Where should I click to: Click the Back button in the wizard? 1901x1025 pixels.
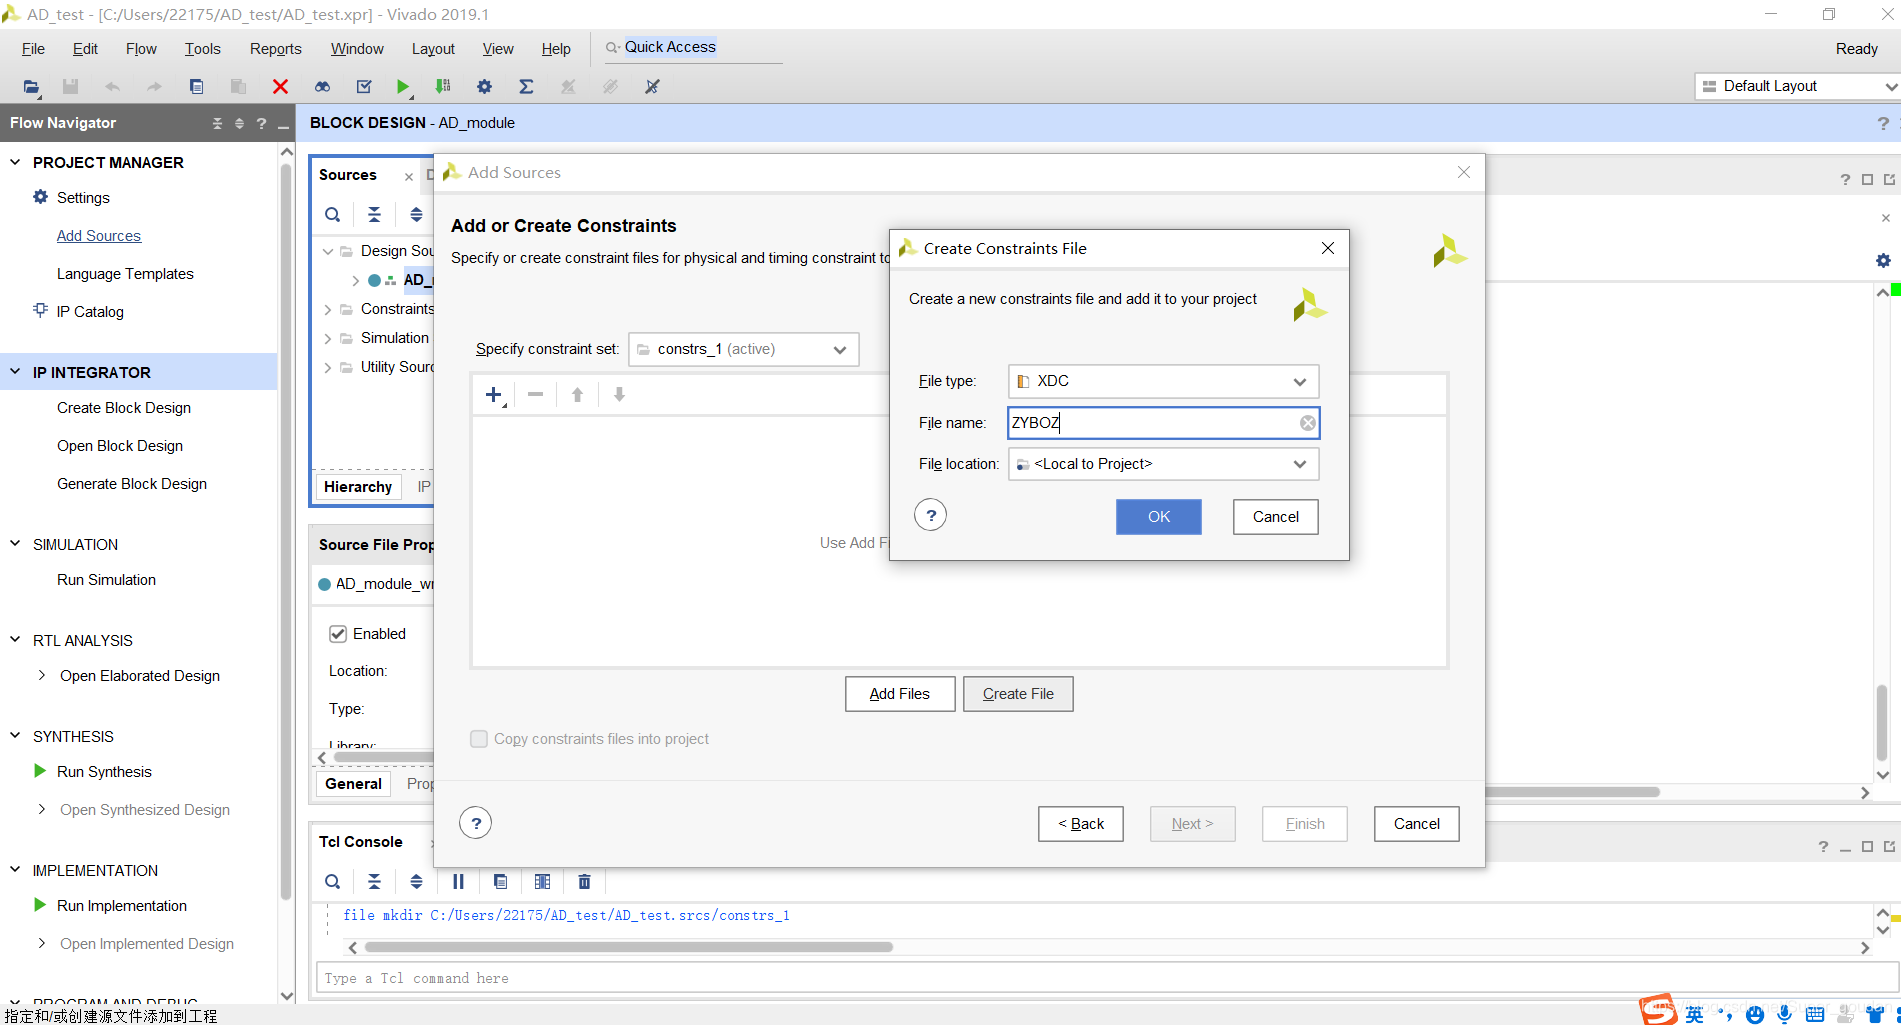[x=1080, y=824]
